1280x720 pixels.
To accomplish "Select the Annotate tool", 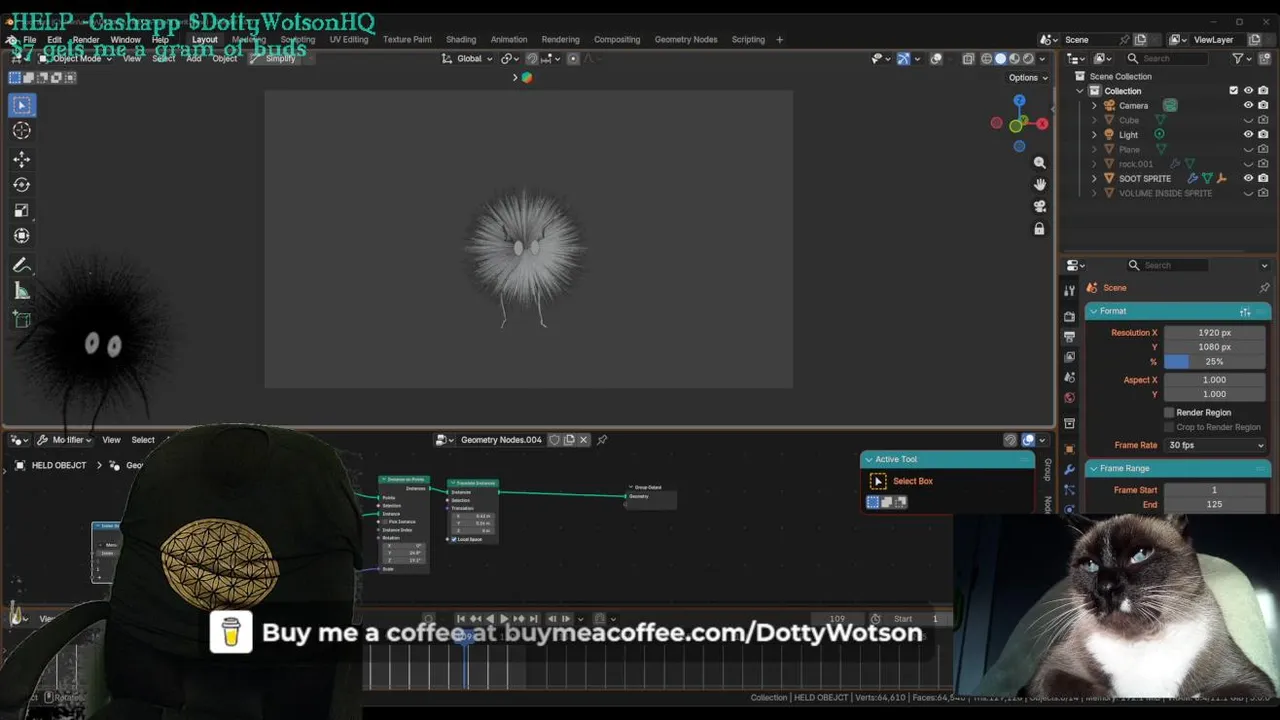I will pos(22,265).
